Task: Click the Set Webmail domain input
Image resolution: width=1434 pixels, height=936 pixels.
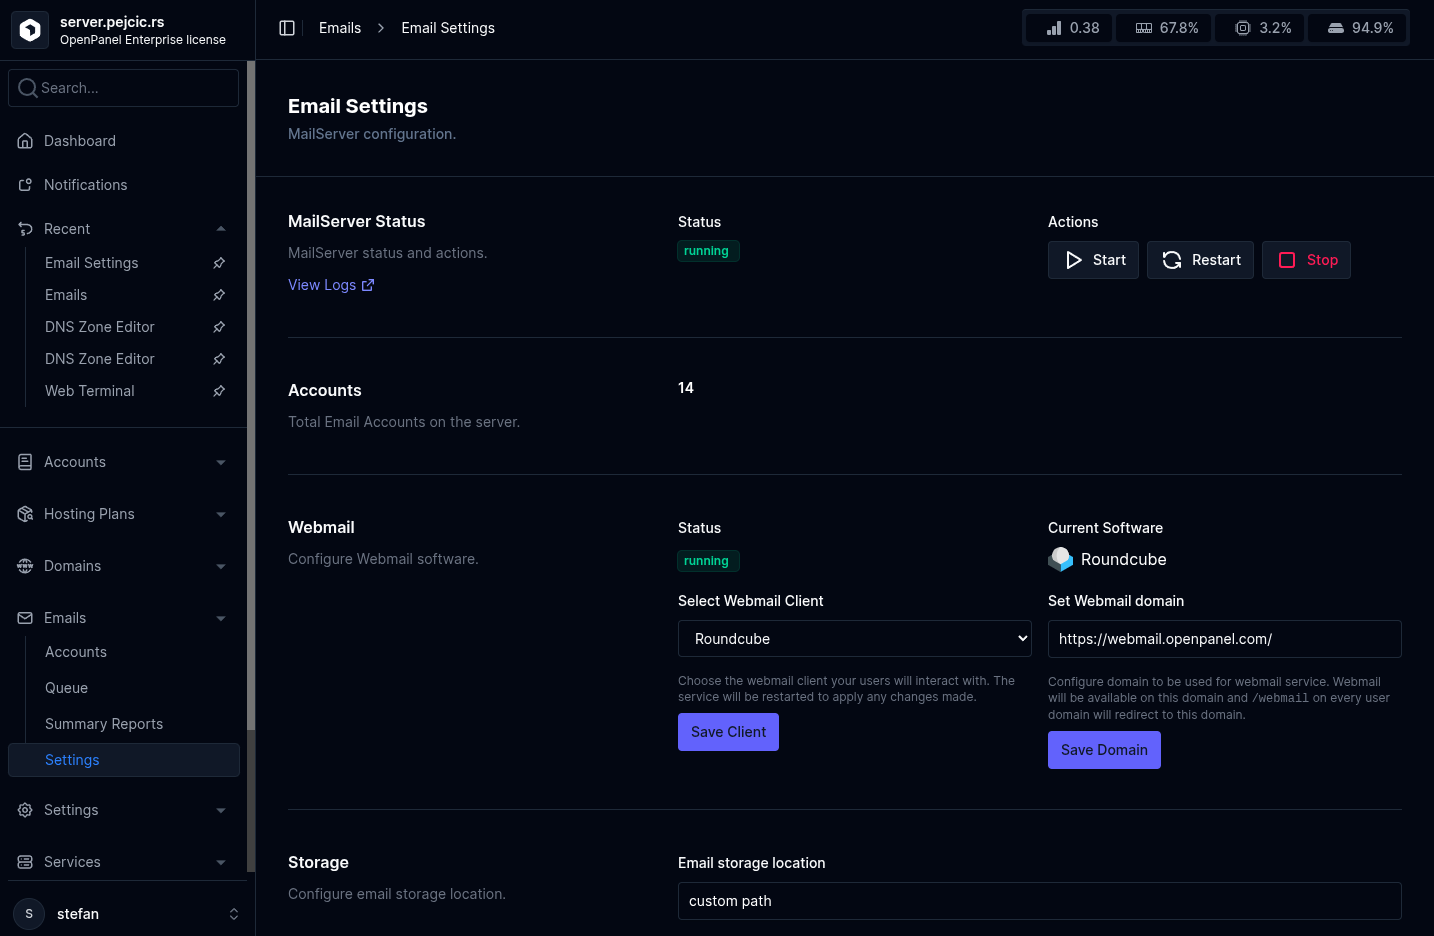Action: point(1225,639)
